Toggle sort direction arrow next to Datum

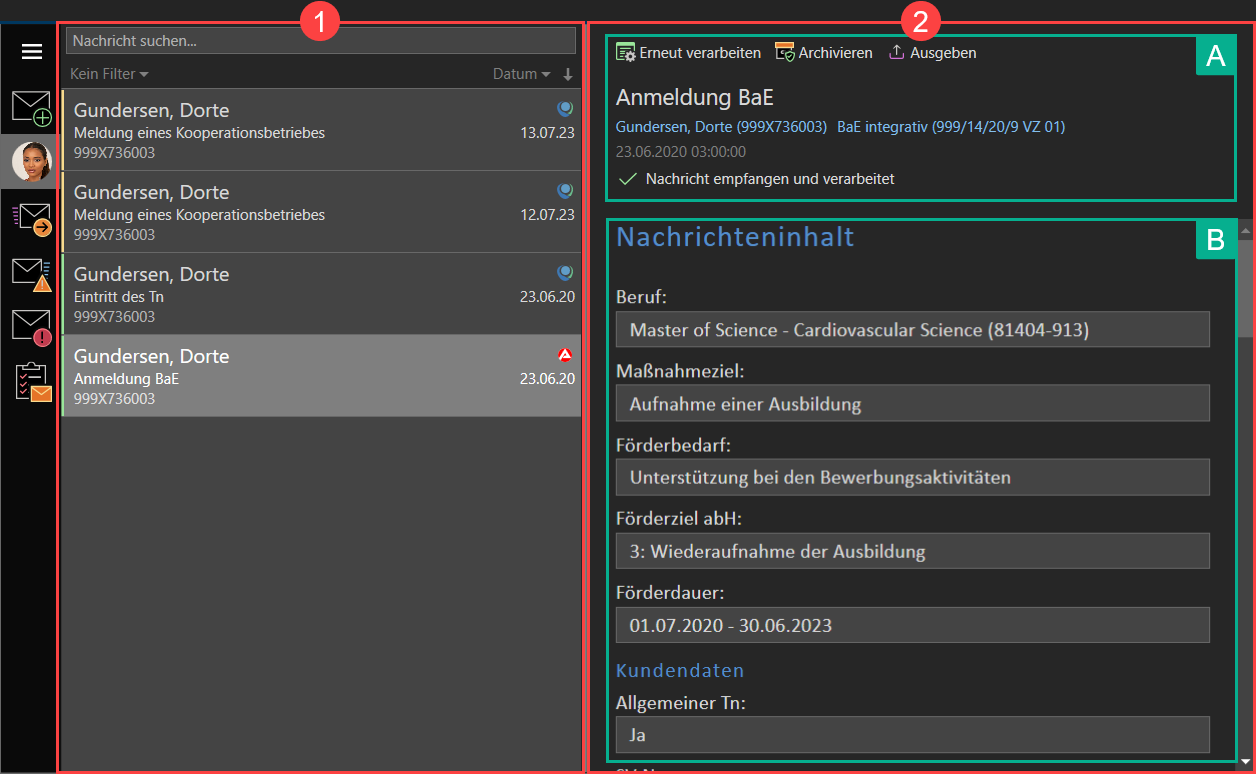point(568,74)
